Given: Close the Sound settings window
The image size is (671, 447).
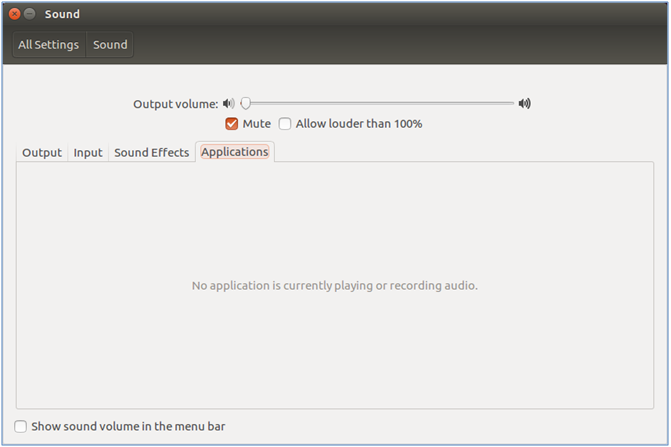Looking at the screenshot, I should click(x=15, y=14).
